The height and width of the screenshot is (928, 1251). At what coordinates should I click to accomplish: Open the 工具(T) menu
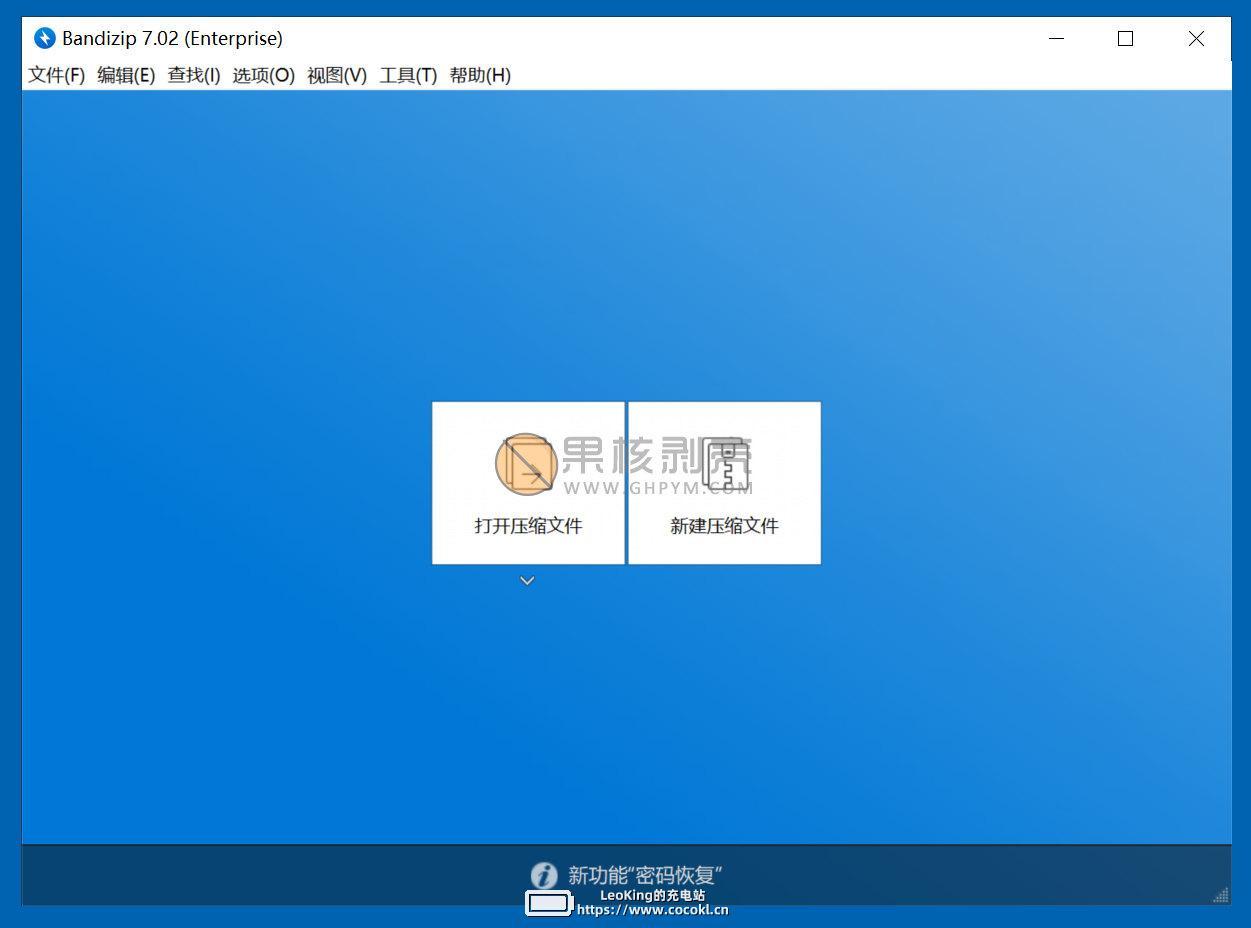[408, 75]
